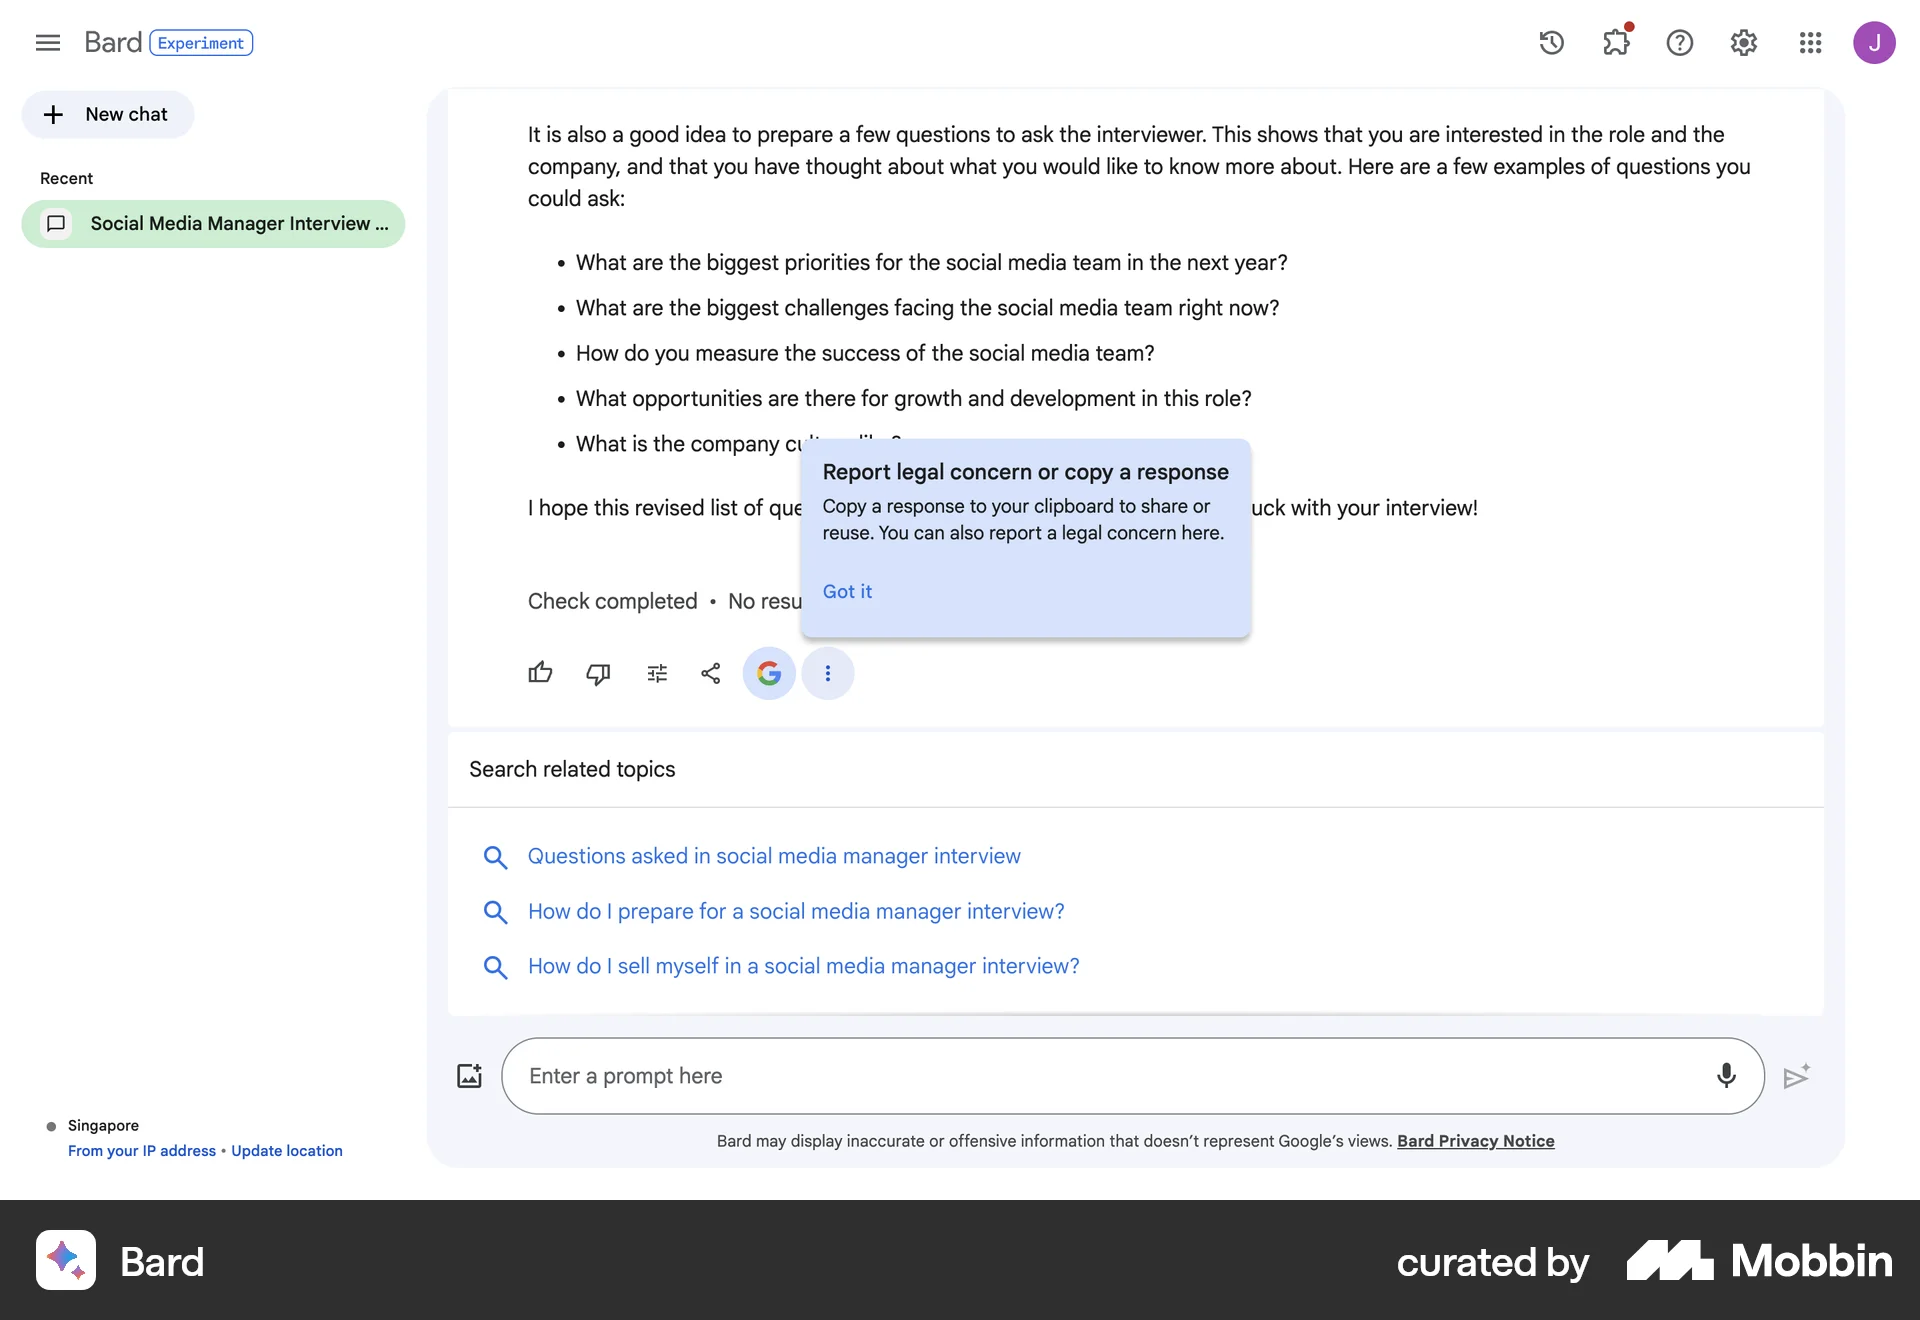Viewport: 1920px width, 1320px height.
Task: Open the help question mark icon
Action: 1680,43
